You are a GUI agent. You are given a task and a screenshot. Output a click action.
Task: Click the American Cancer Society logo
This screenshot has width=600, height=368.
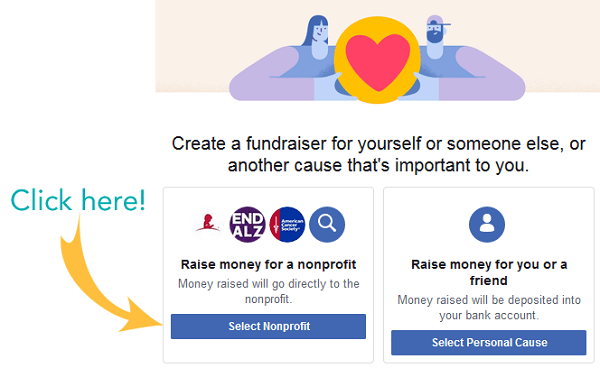[x=287, y=225]
